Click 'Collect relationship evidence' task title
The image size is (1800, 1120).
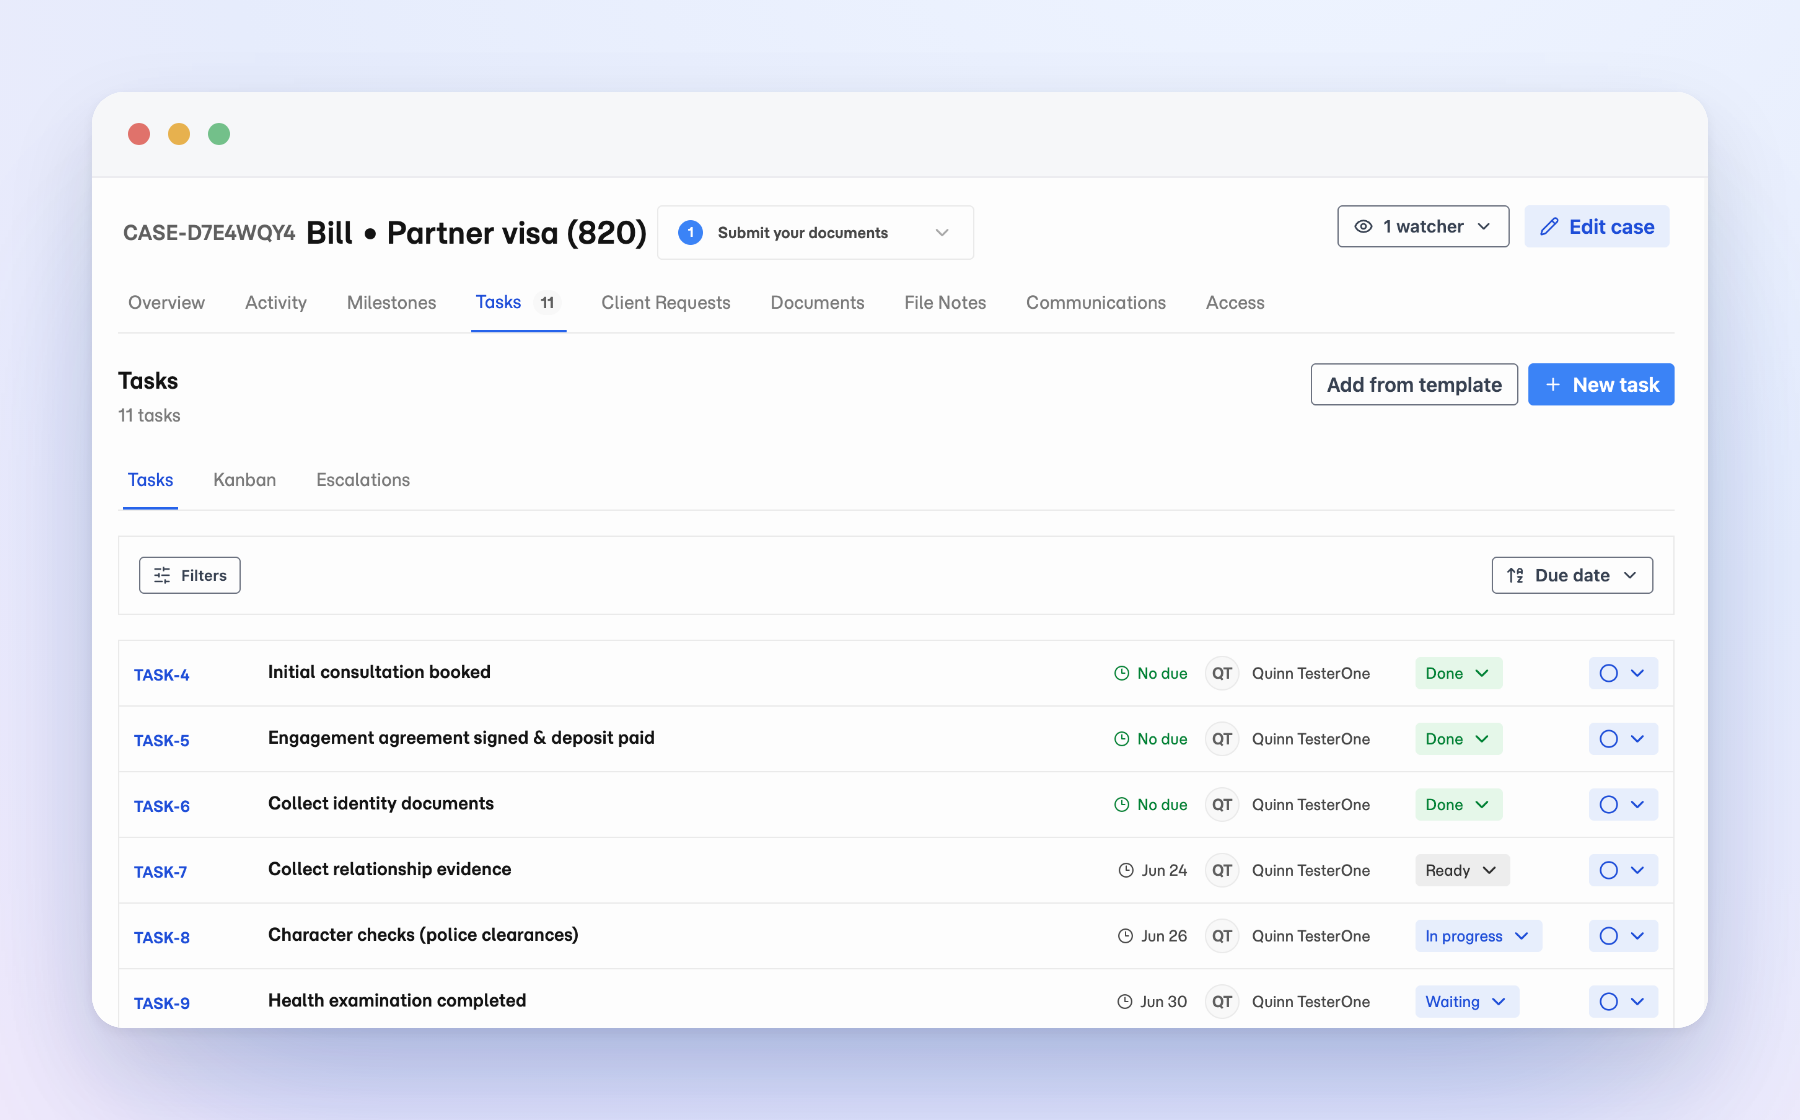tap(390, 870)
